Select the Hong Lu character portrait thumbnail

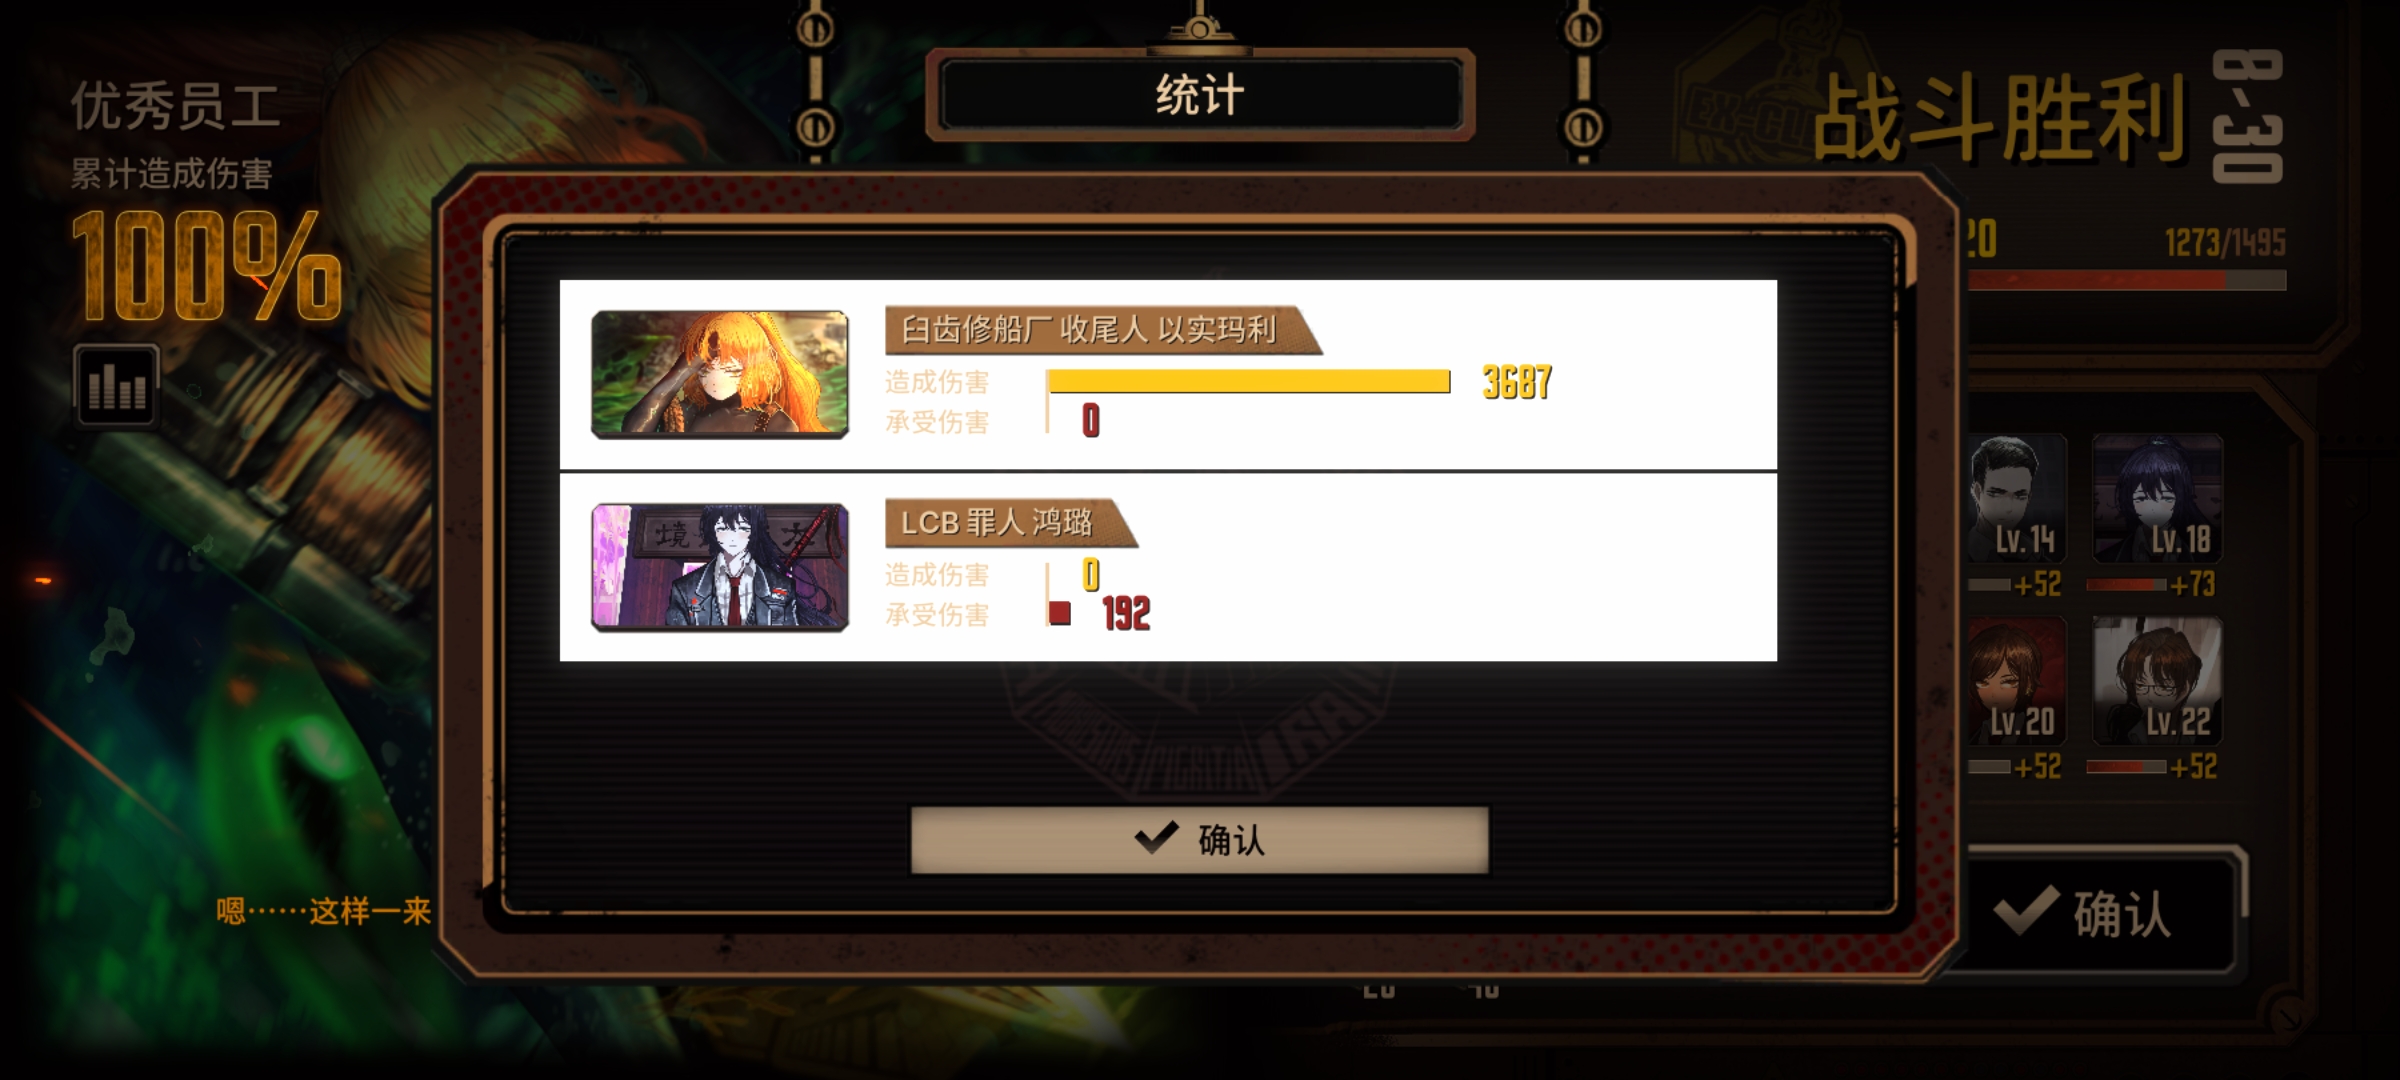[x=720, y=567]
